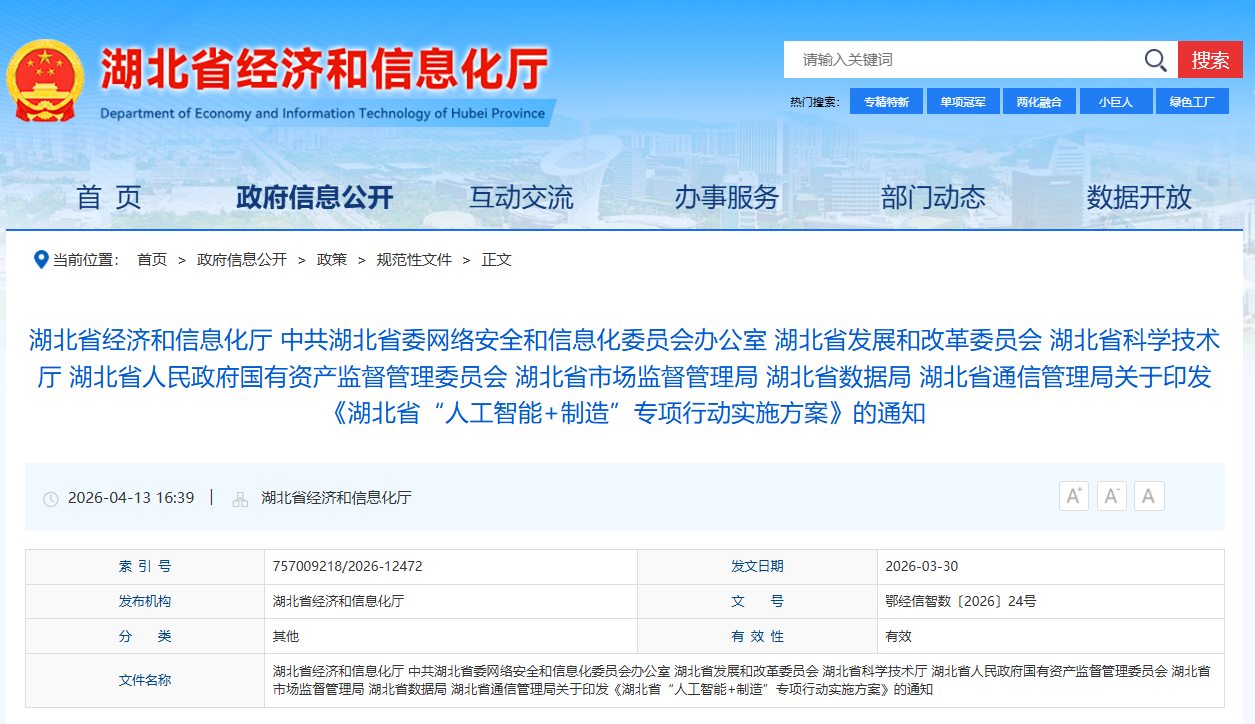Open the 政府信息公开 menu
The image size is (1255, 724).
point(315,197)
